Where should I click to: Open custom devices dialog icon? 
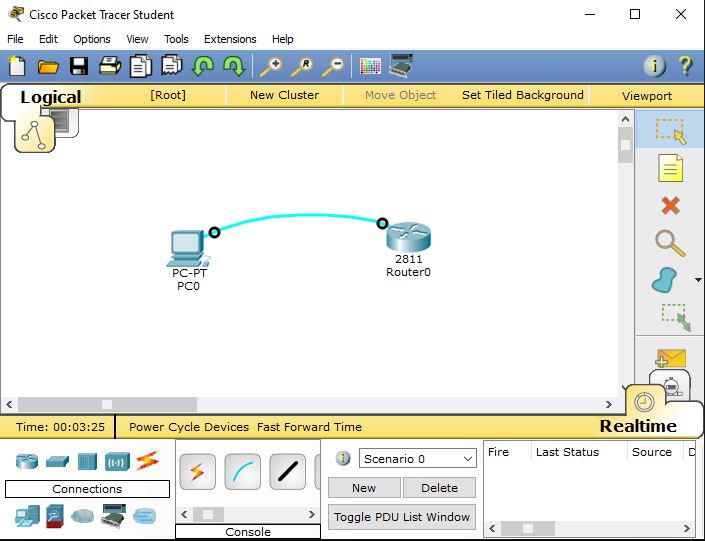tap(401, 66)
